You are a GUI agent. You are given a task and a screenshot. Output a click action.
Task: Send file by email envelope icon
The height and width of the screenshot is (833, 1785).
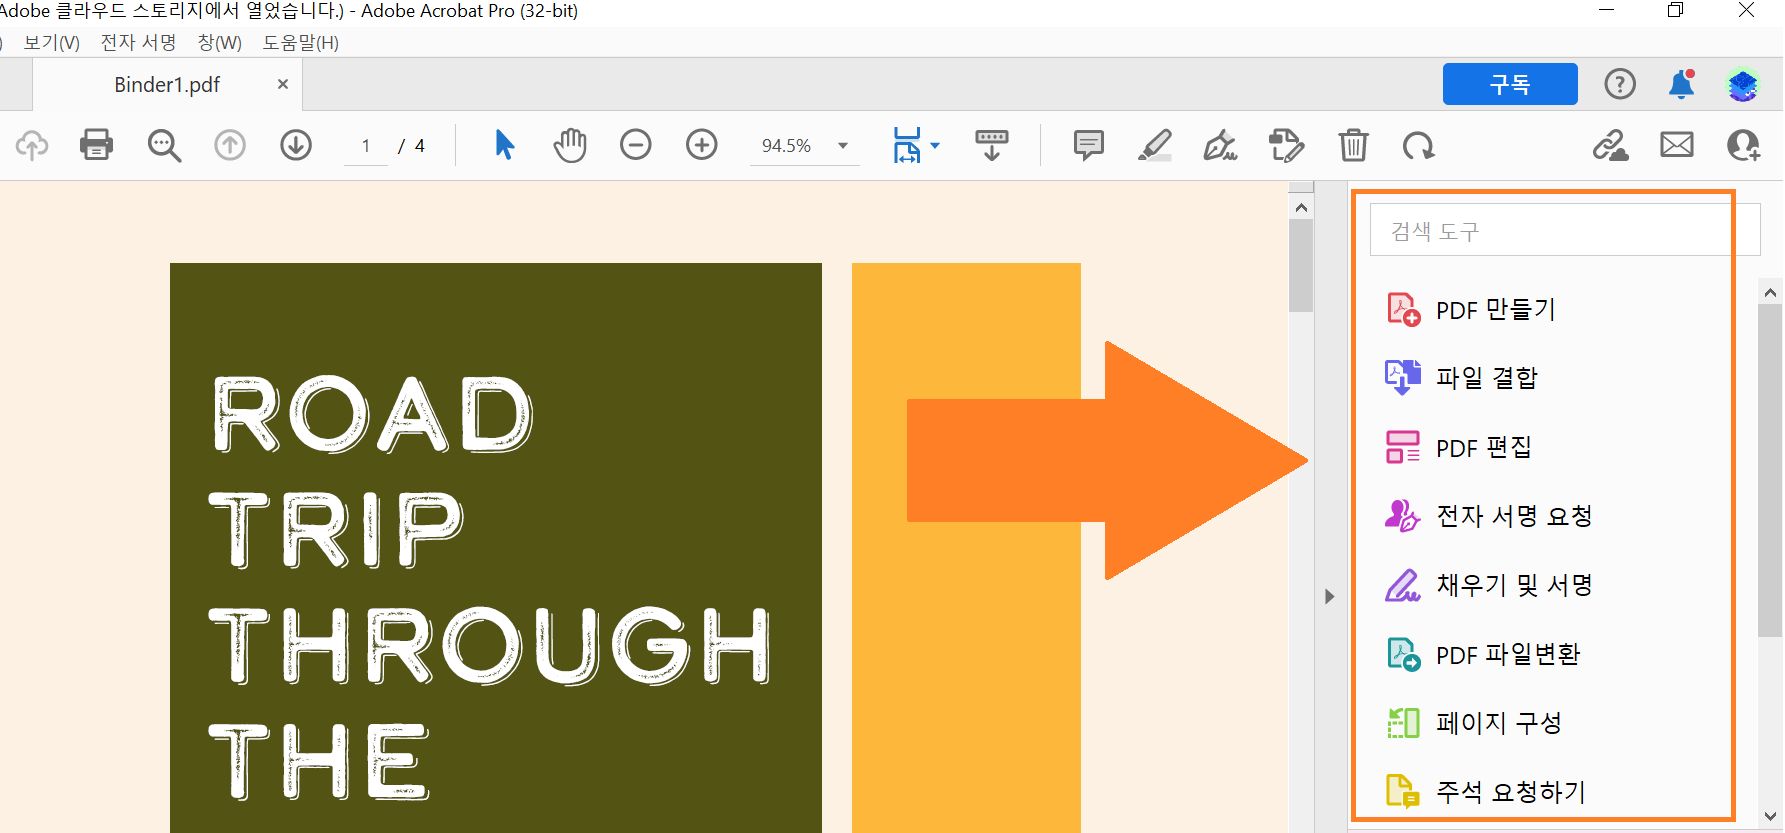[x=1677, y=145]
